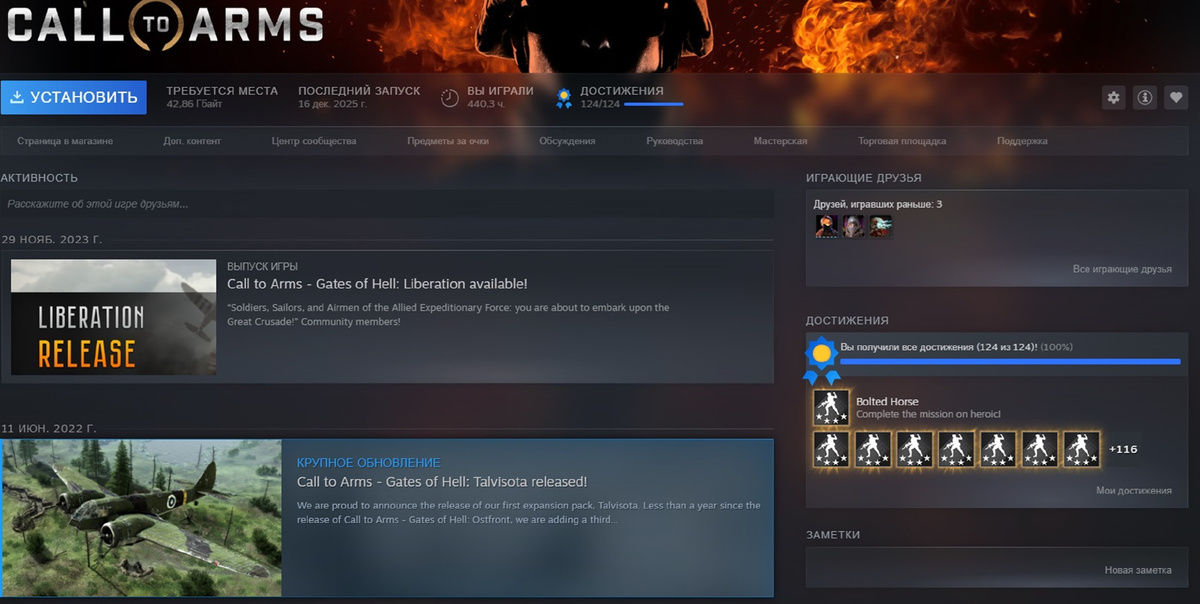Image resolution: width=1200 pixels, height=604 pixels.
Task: Click ДОСТИЖЕНИЯ header label in top bar
Action: coord(621,91)
